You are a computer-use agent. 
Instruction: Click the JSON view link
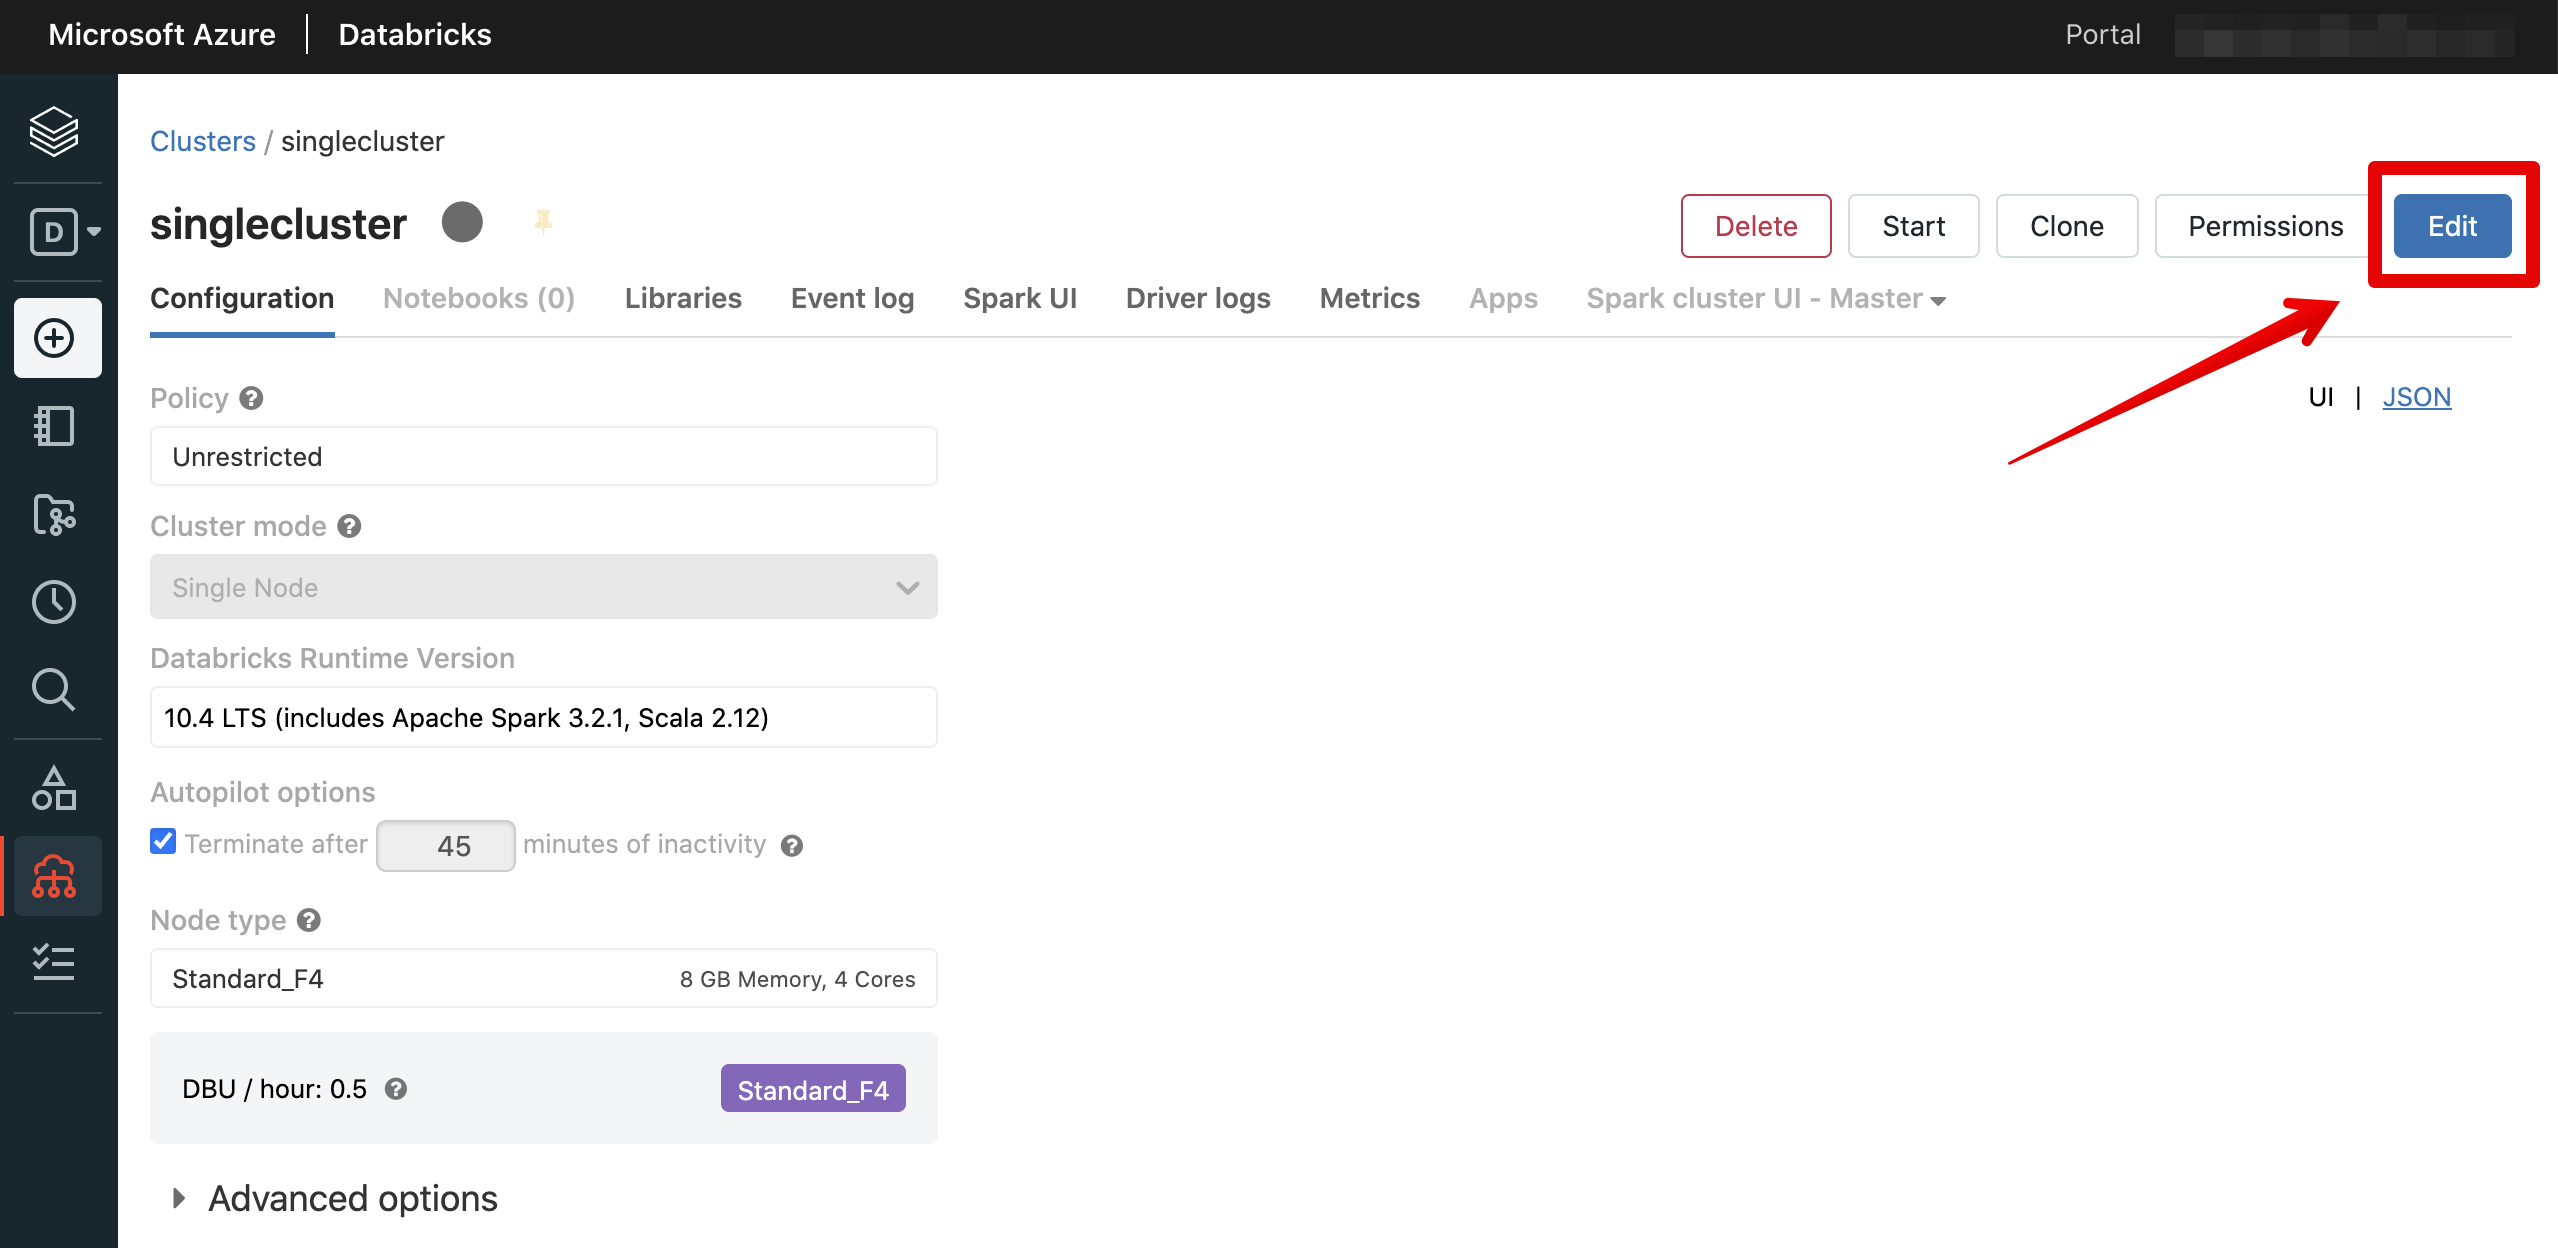point(2416,397)
